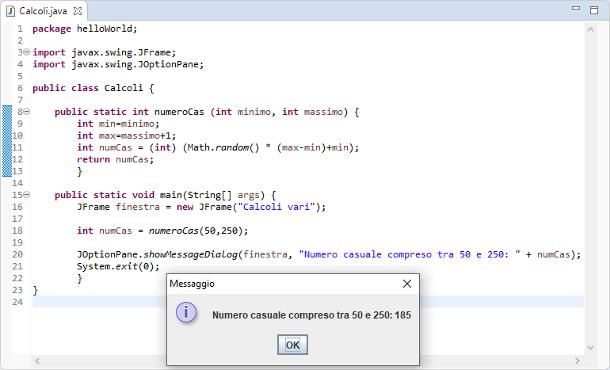
Task: Click the Java file icon on Calcoli.java tab
Action: click(11, 11)
